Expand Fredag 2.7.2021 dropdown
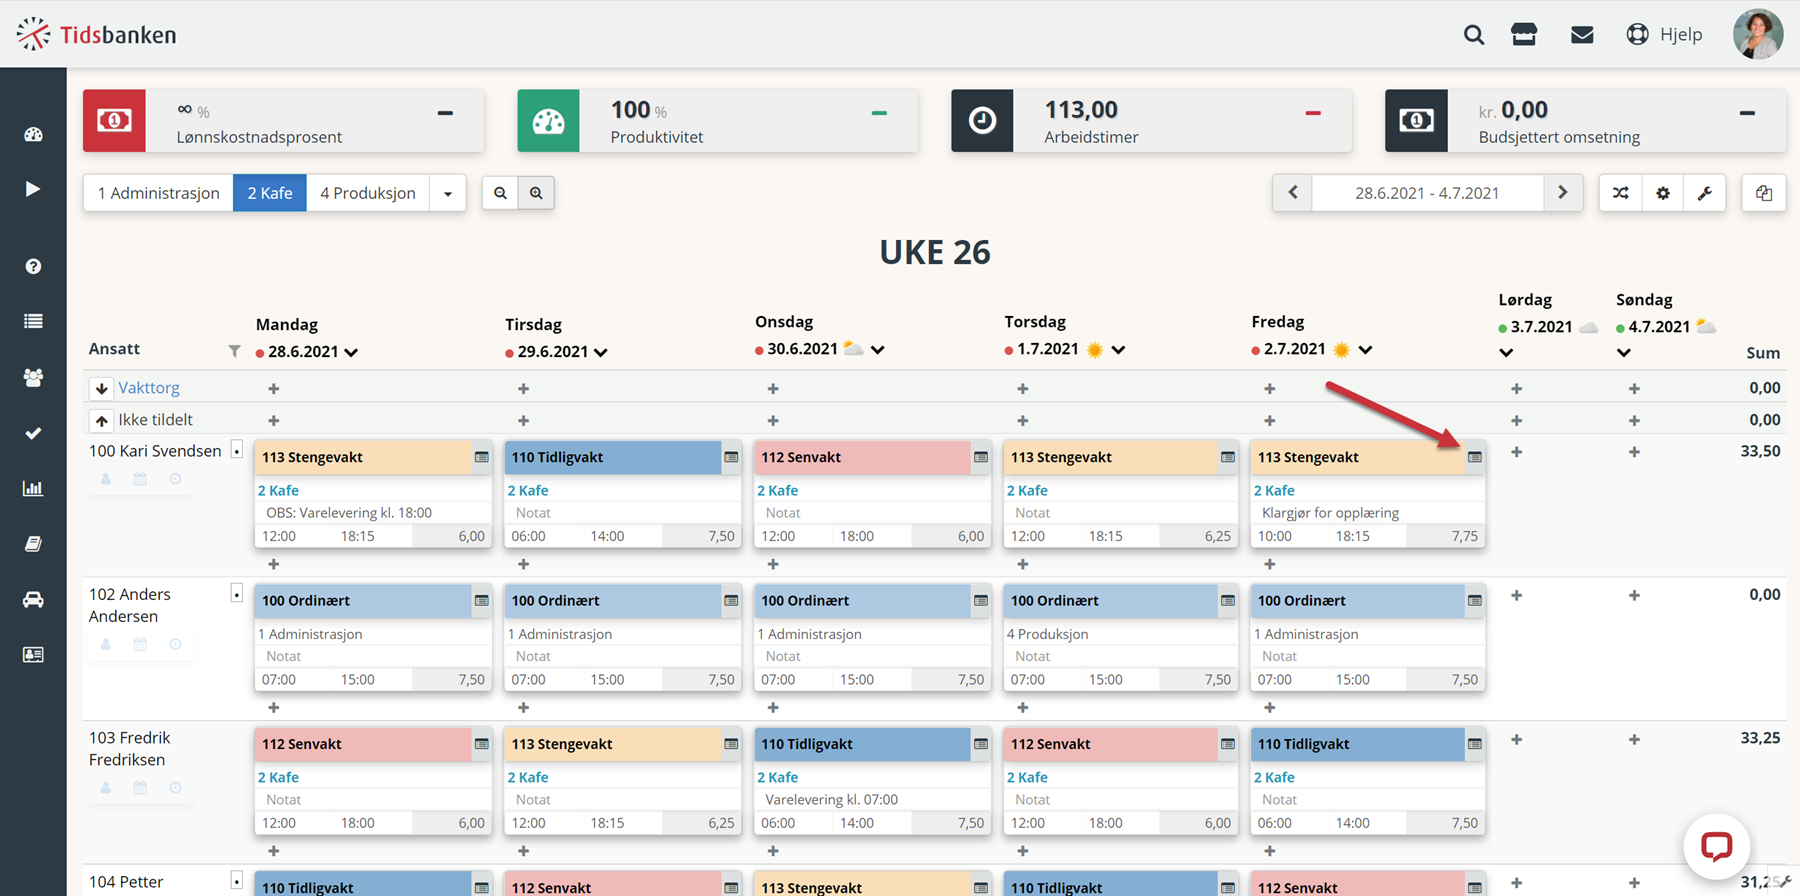 tap(1365, 349)
